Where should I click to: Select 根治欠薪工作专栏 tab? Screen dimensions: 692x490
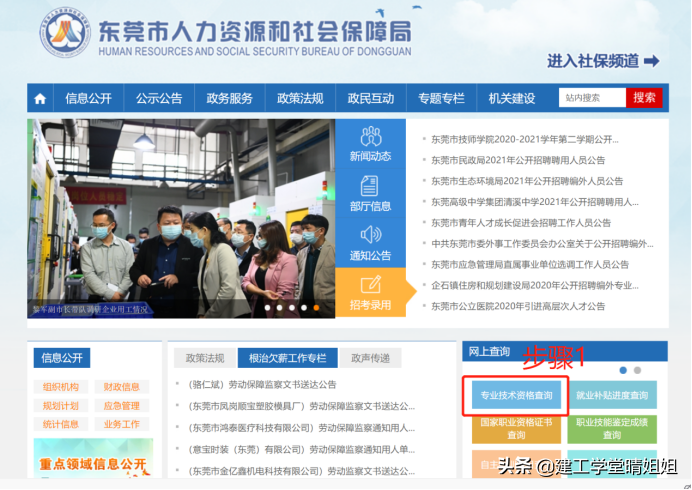tap(287, 358)
